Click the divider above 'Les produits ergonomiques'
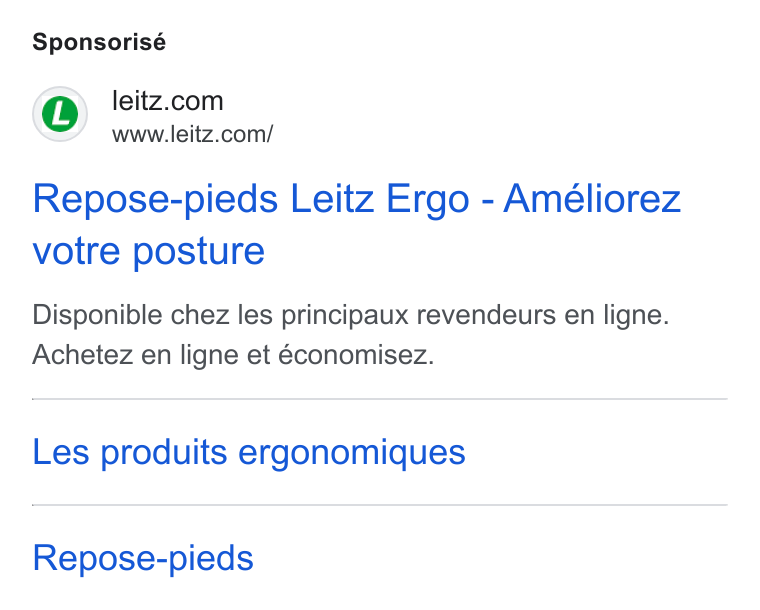The height and width of the screenshot is (610, 760). [x=380, y=399]
